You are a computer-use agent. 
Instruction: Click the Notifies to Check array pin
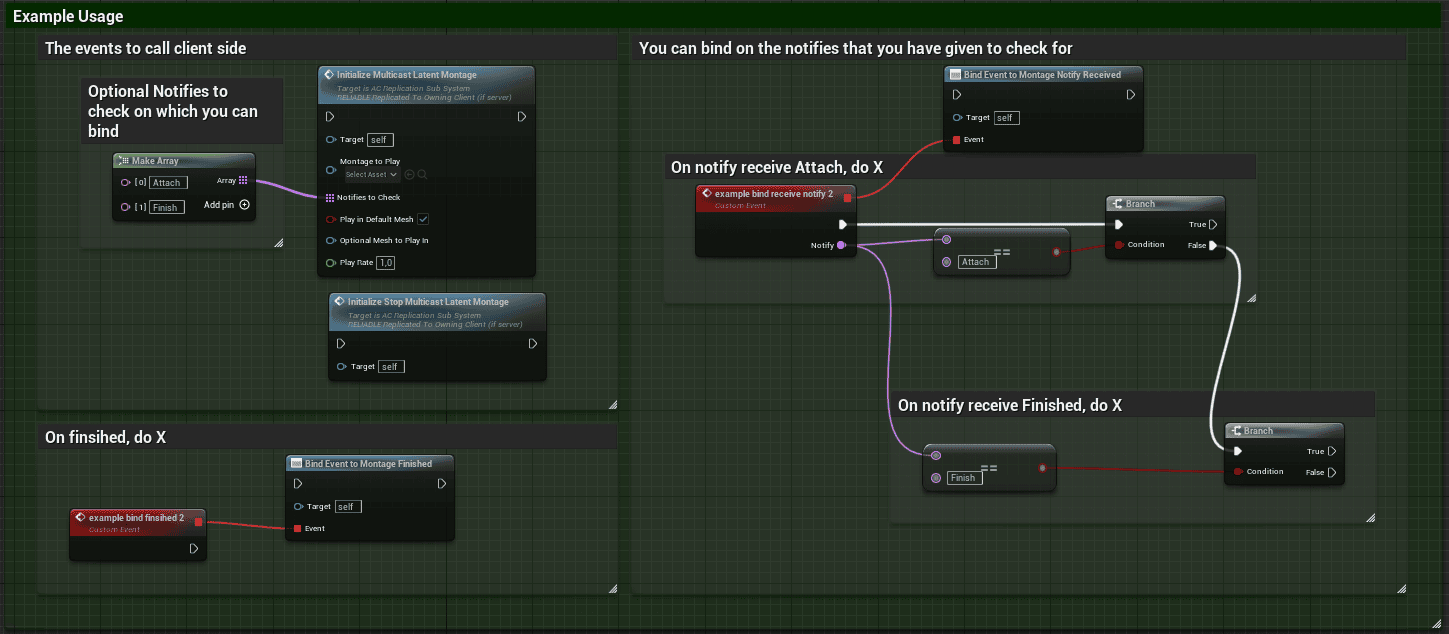pos(330,197)
